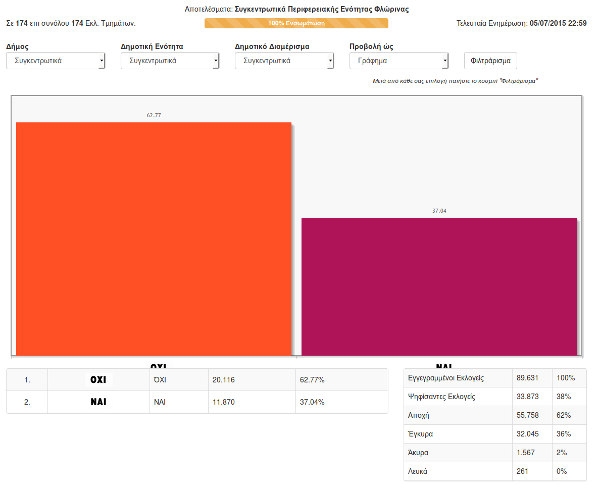The image size is (600, 488).
Task: Click the 20.116 votes cell
Action: [x=222, y=380]
